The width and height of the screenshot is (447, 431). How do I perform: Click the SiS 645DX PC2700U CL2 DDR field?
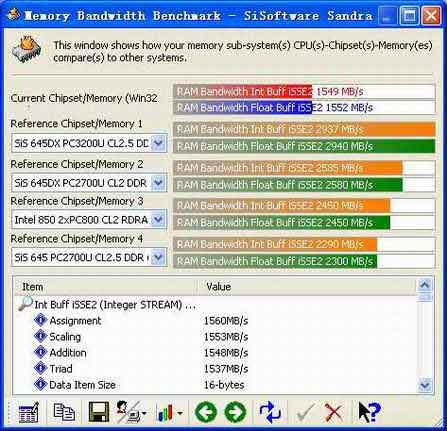(x=89, y=183)
